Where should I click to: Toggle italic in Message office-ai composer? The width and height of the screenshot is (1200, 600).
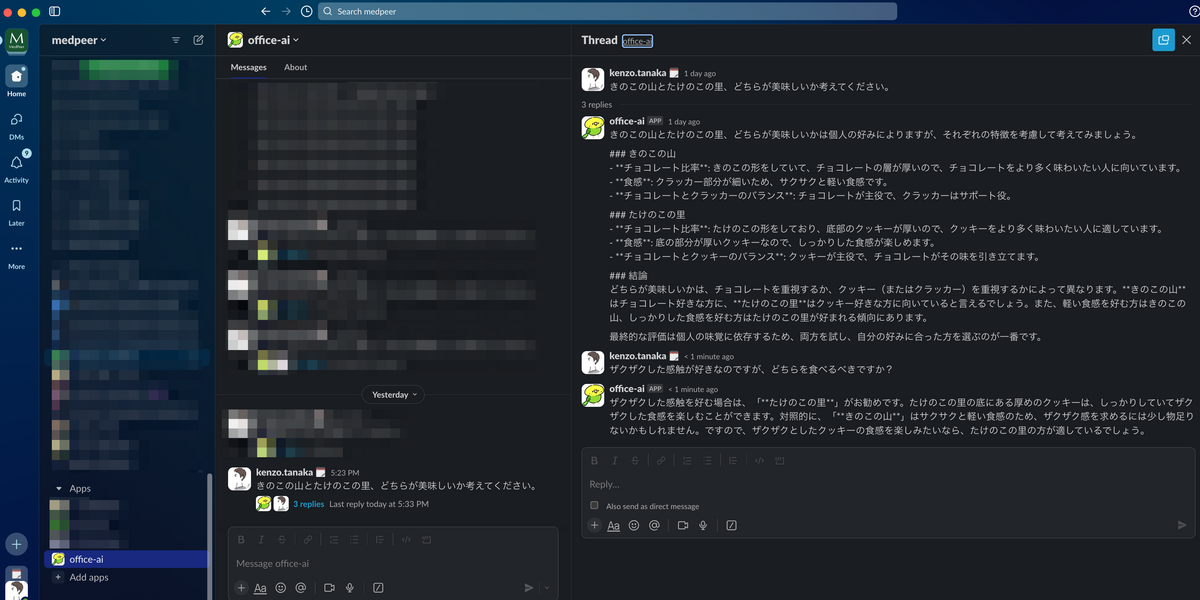pos(261,540)
